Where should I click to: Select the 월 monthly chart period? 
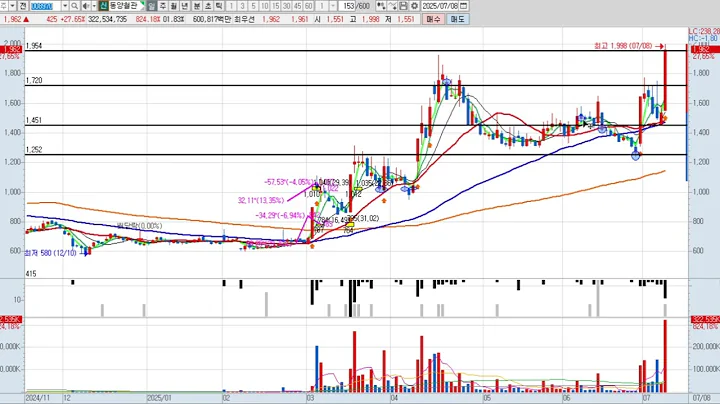pos(174,6)
